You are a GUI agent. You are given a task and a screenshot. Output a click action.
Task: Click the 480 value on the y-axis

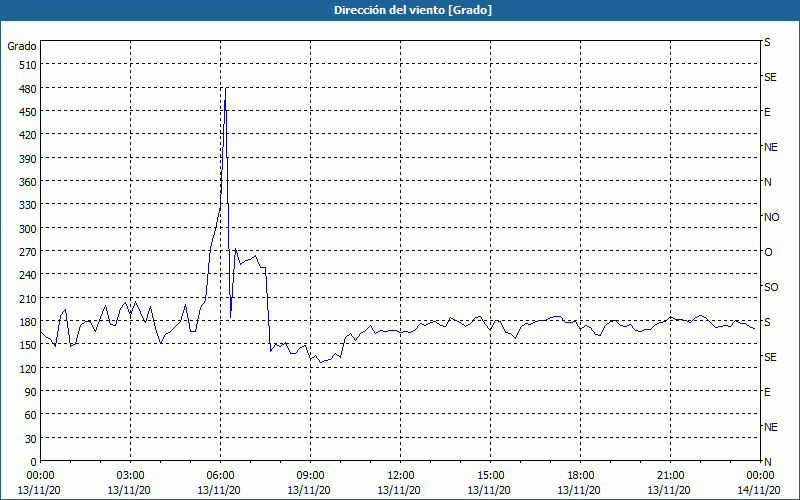coord(28,89)
